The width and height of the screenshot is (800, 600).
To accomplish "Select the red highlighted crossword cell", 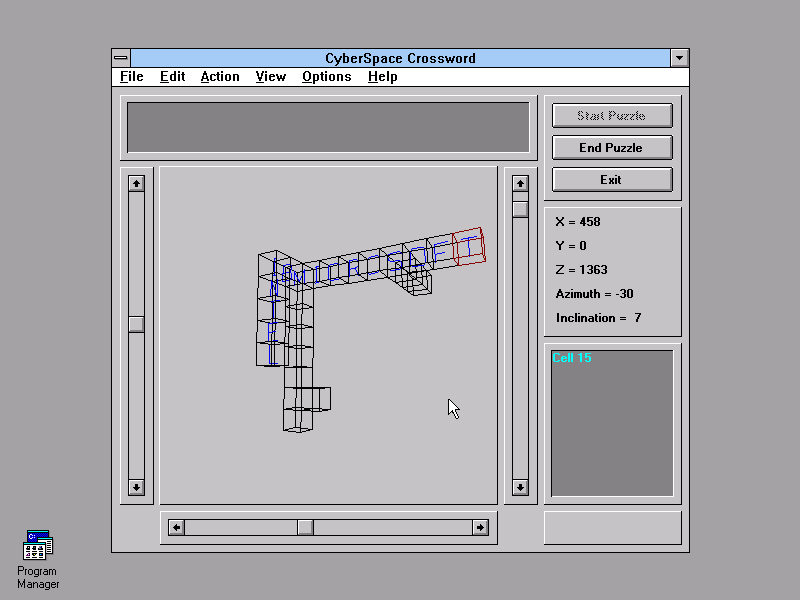I will pos(469,248).
